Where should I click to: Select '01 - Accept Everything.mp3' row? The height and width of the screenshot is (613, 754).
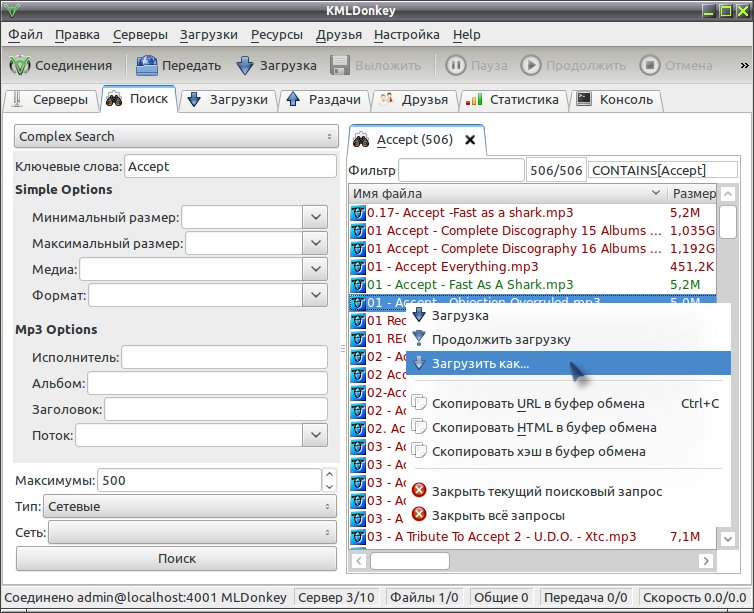pos(532,266)
